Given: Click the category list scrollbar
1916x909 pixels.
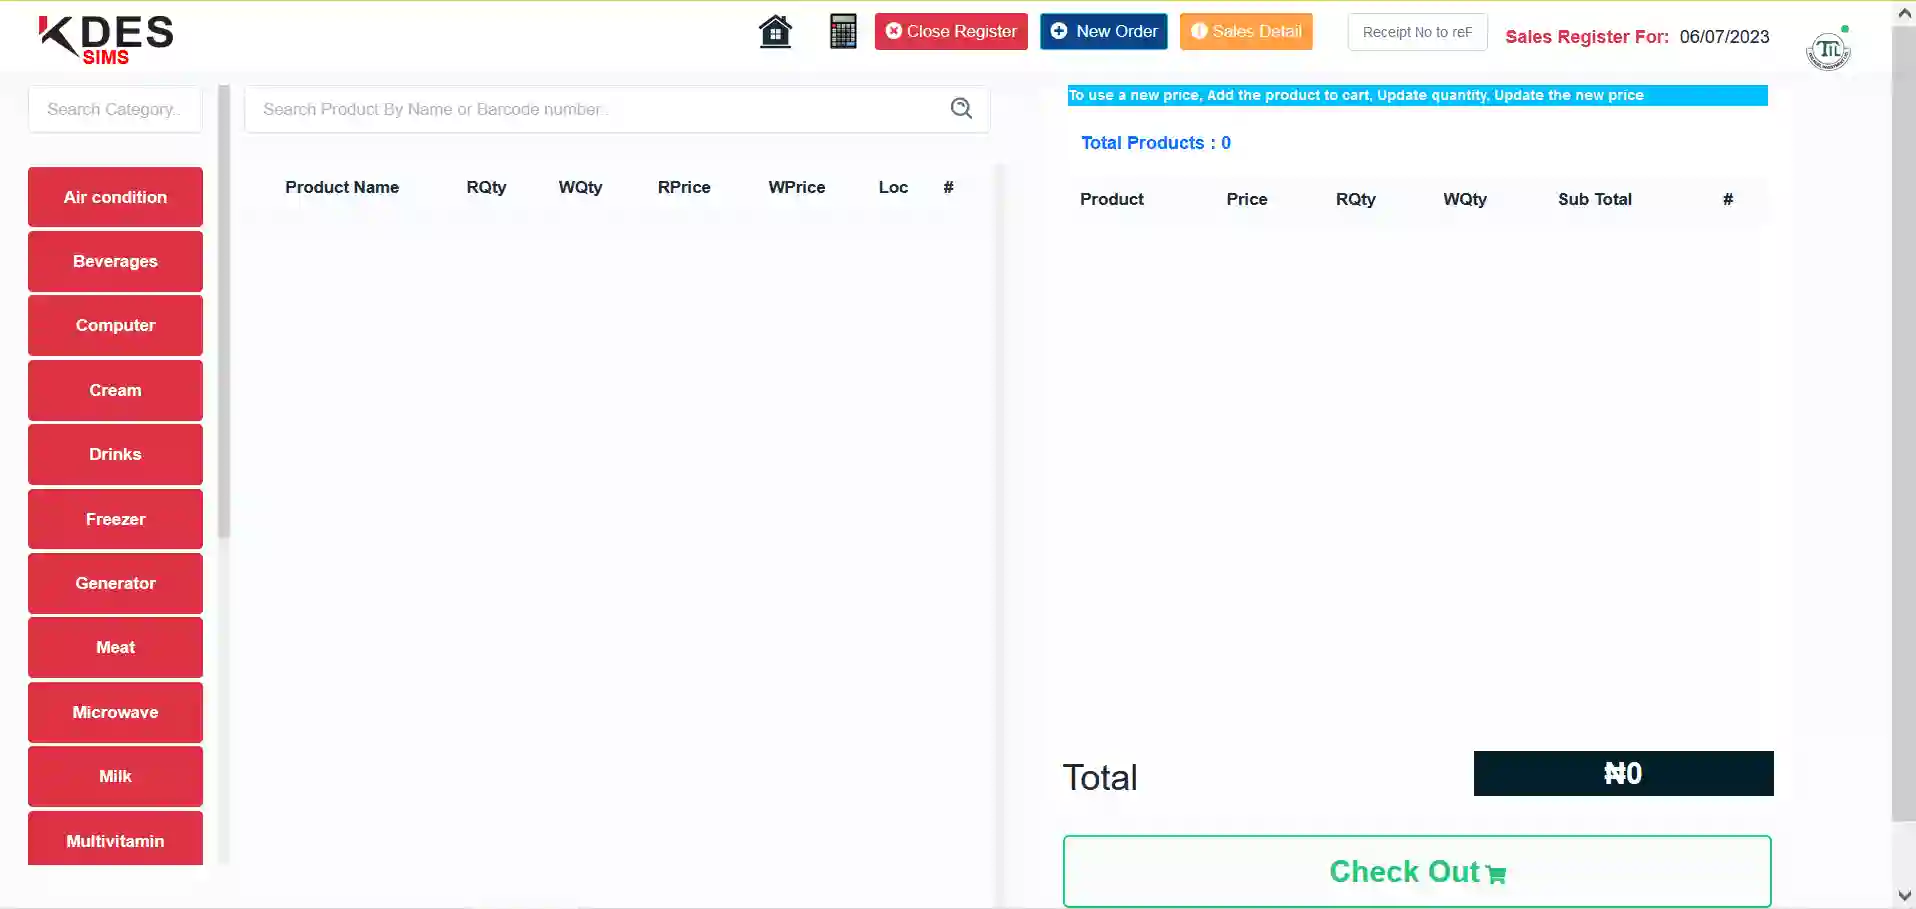Looking at the screenshot, I should coord(224,310).
